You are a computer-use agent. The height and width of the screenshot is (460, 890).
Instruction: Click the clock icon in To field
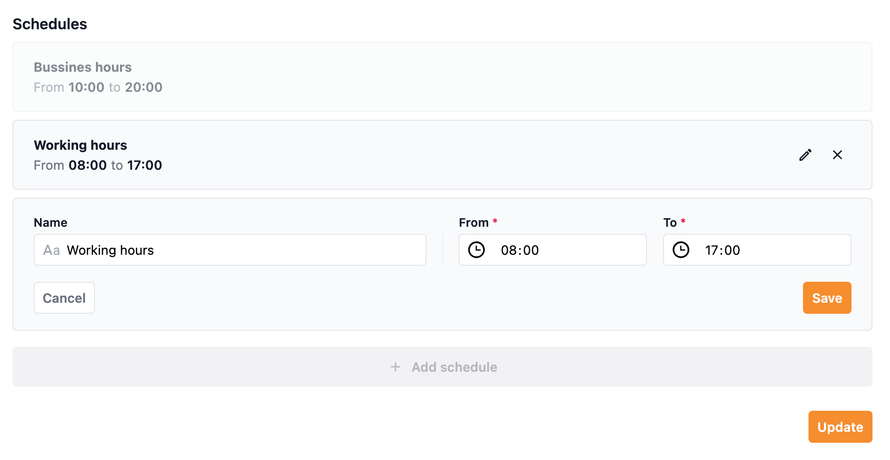tap(681, 250)
